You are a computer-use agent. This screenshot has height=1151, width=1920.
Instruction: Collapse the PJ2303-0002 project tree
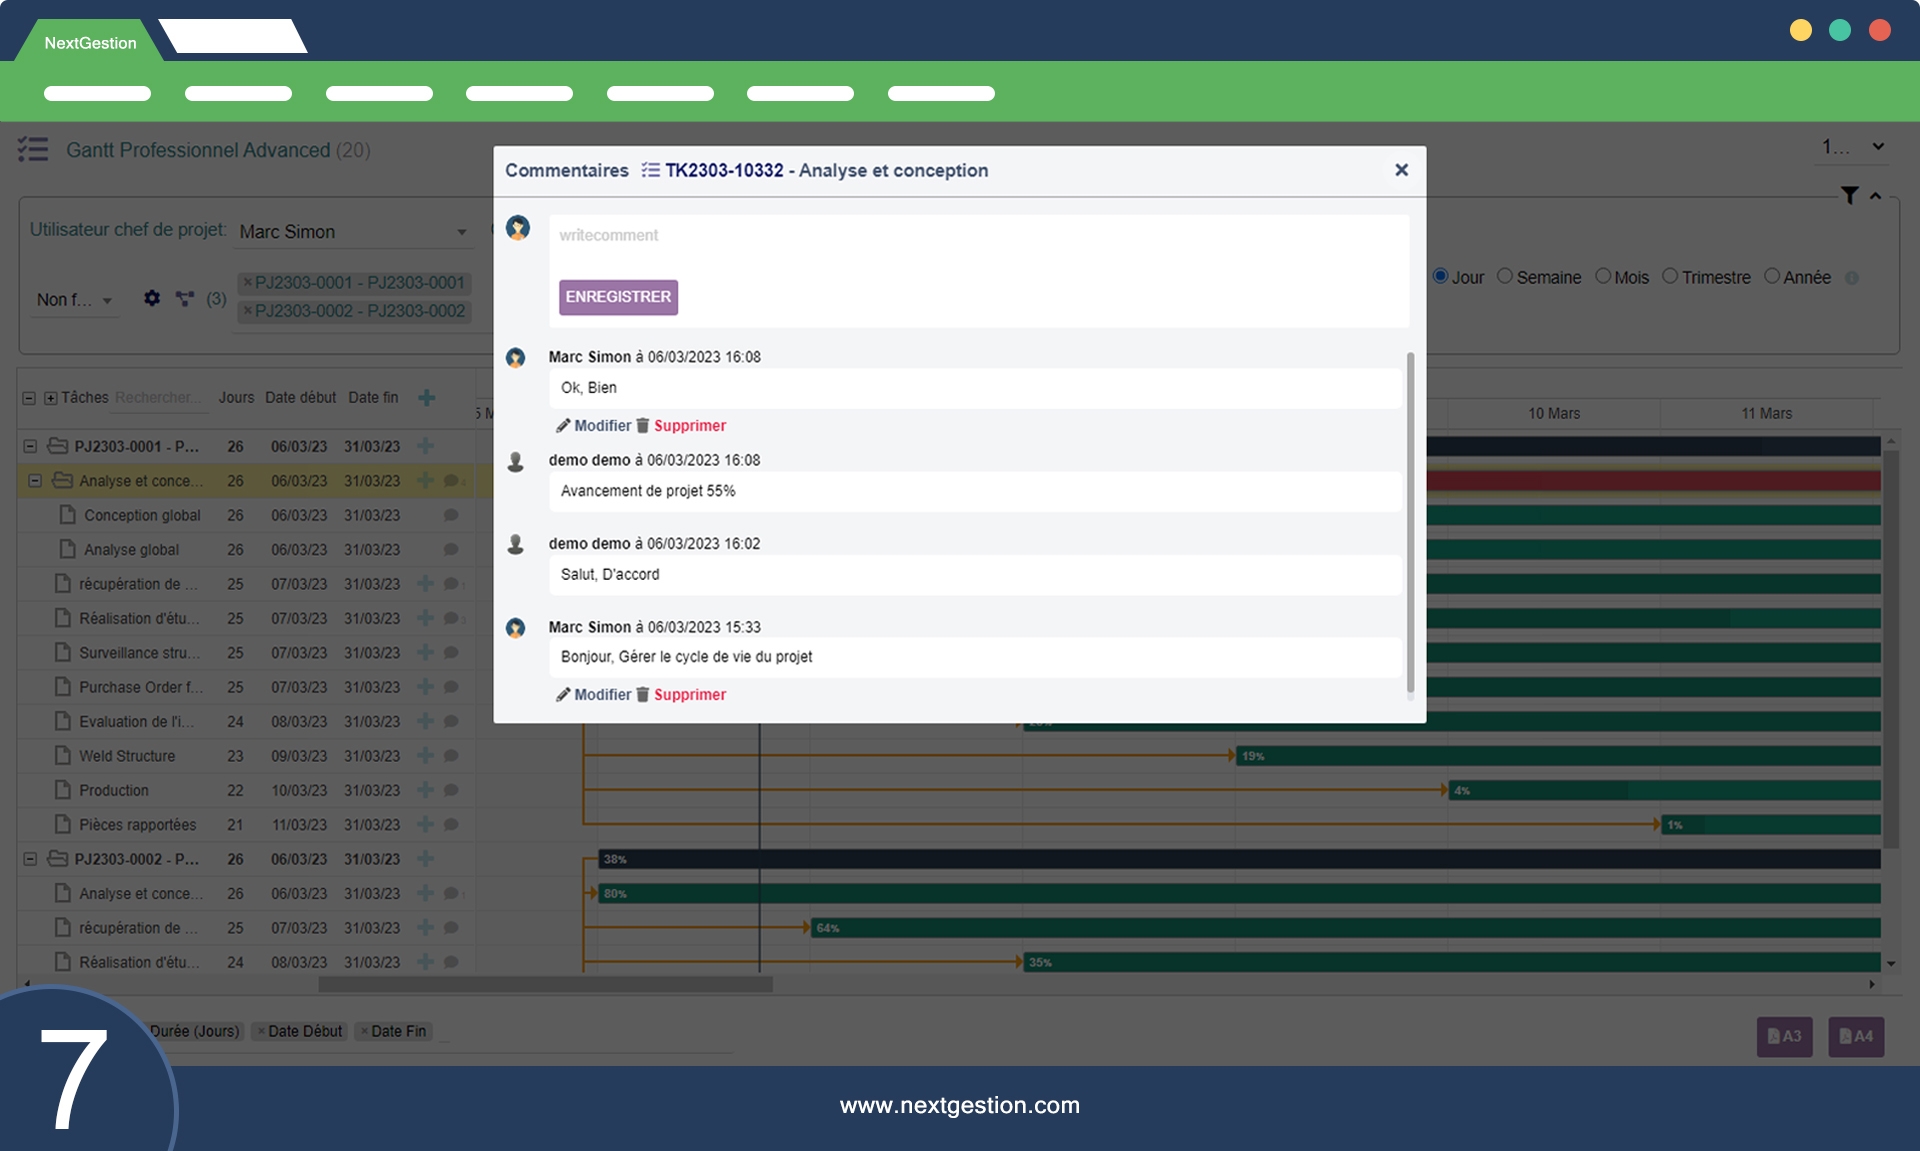pyautogui.click(x=30, y=859)
